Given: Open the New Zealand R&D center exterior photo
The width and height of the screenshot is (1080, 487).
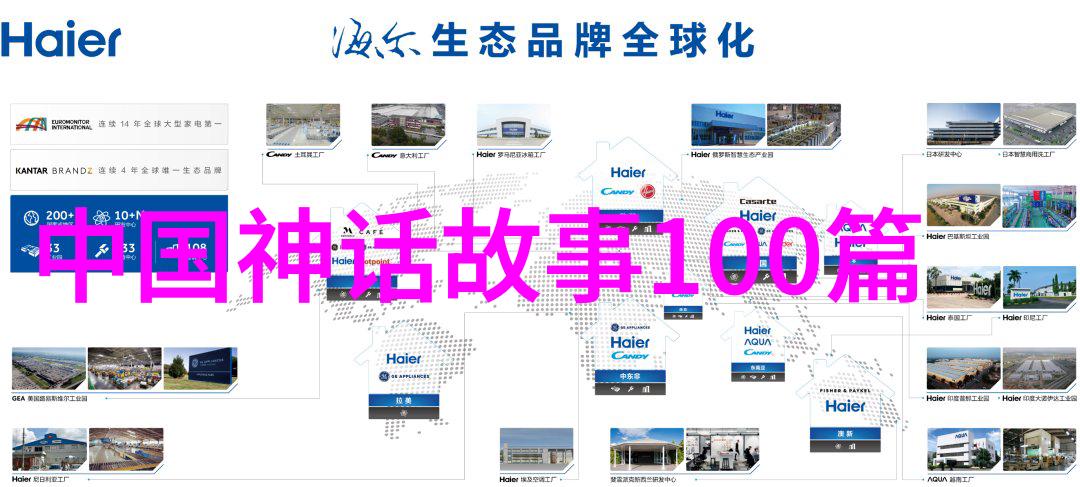Looking at the screenshot, I should [647, 449].
